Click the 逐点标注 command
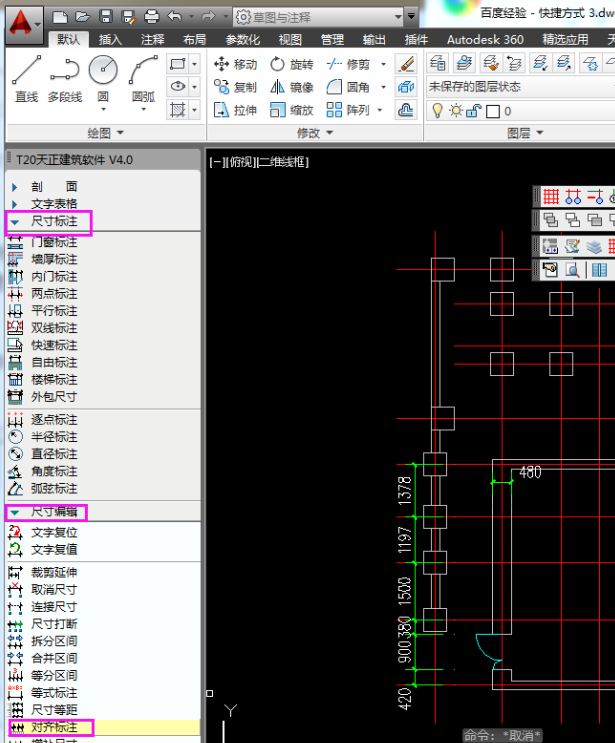Screen dimensions: 615x743 54,420
